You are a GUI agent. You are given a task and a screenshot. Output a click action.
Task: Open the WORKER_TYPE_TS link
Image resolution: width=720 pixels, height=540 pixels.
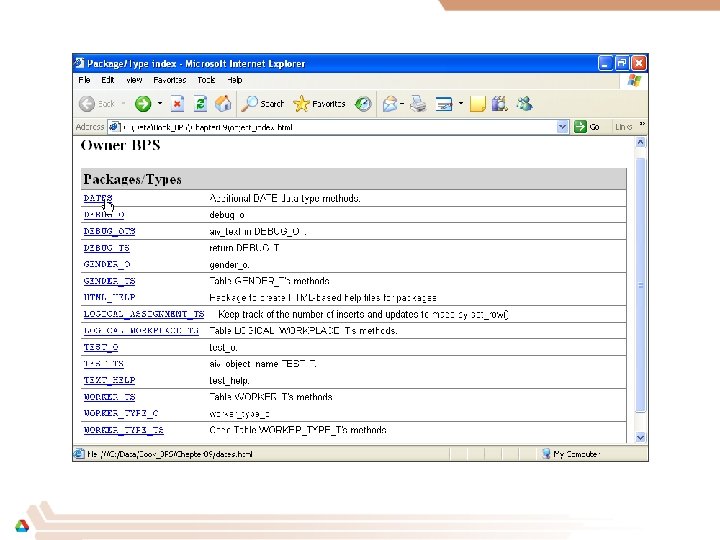click(124, 430)
